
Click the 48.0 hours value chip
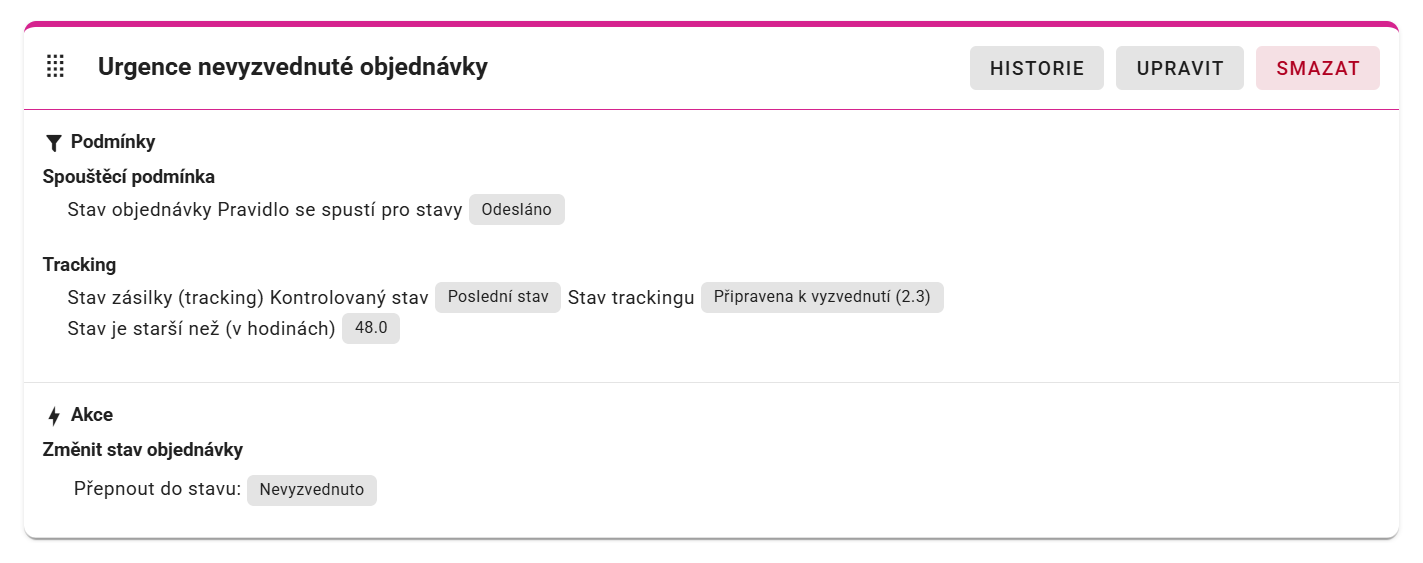tap(370, 328)
